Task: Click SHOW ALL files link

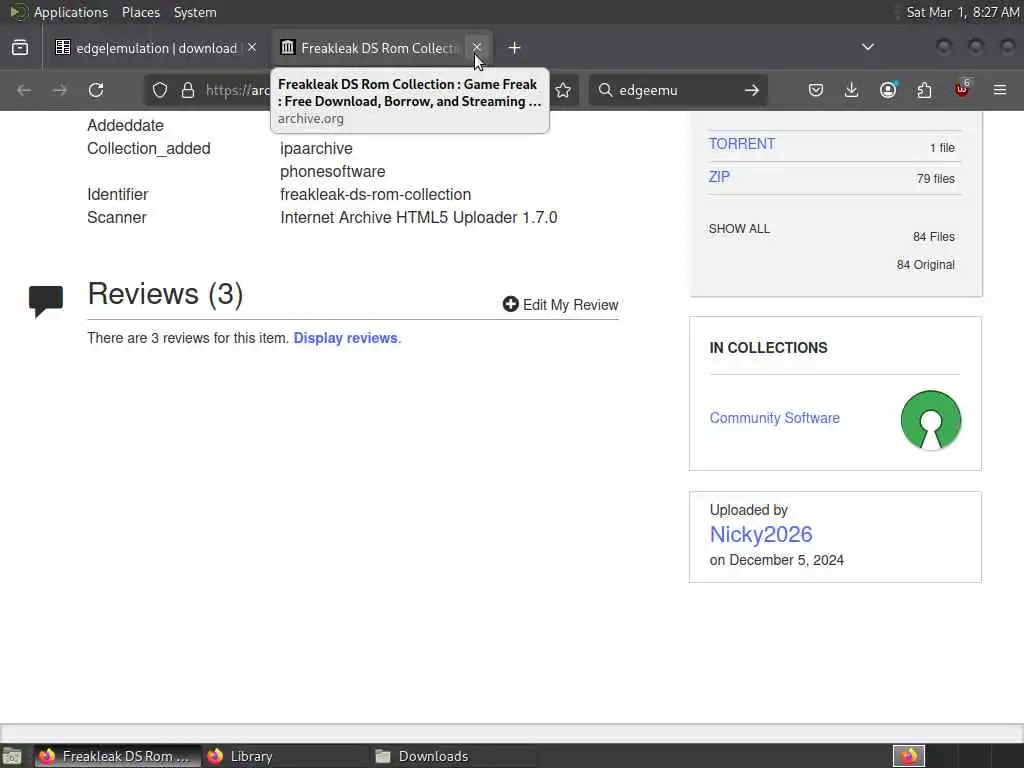Action: click(739, 229)
